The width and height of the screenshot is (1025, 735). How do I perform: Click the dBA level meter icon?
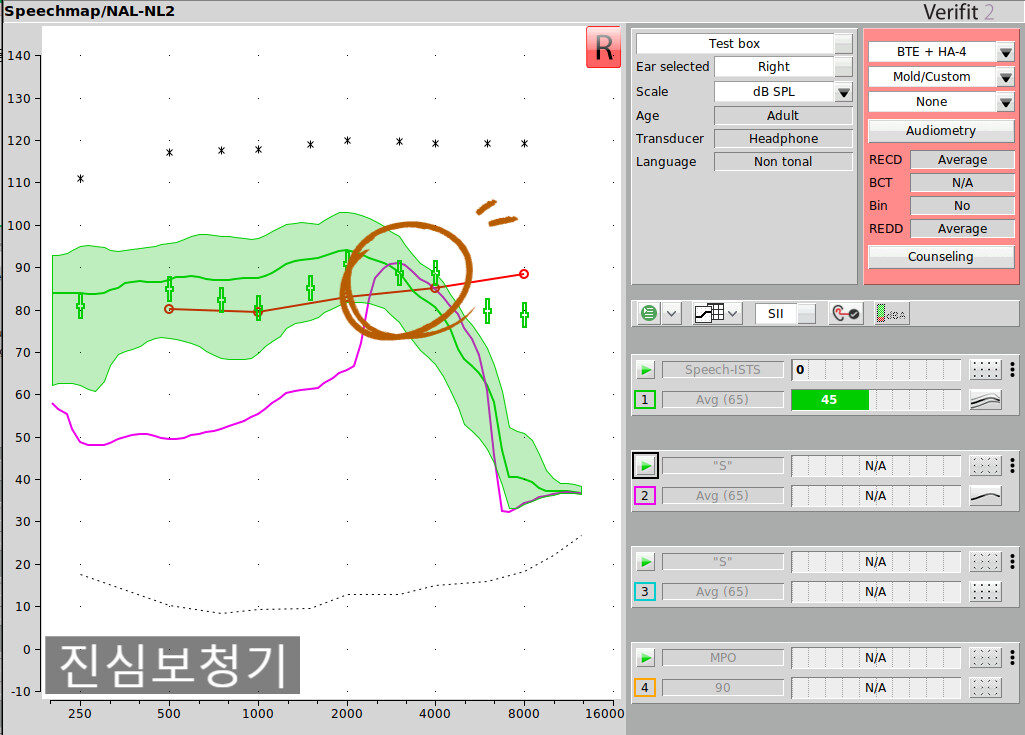coord(891,313)
